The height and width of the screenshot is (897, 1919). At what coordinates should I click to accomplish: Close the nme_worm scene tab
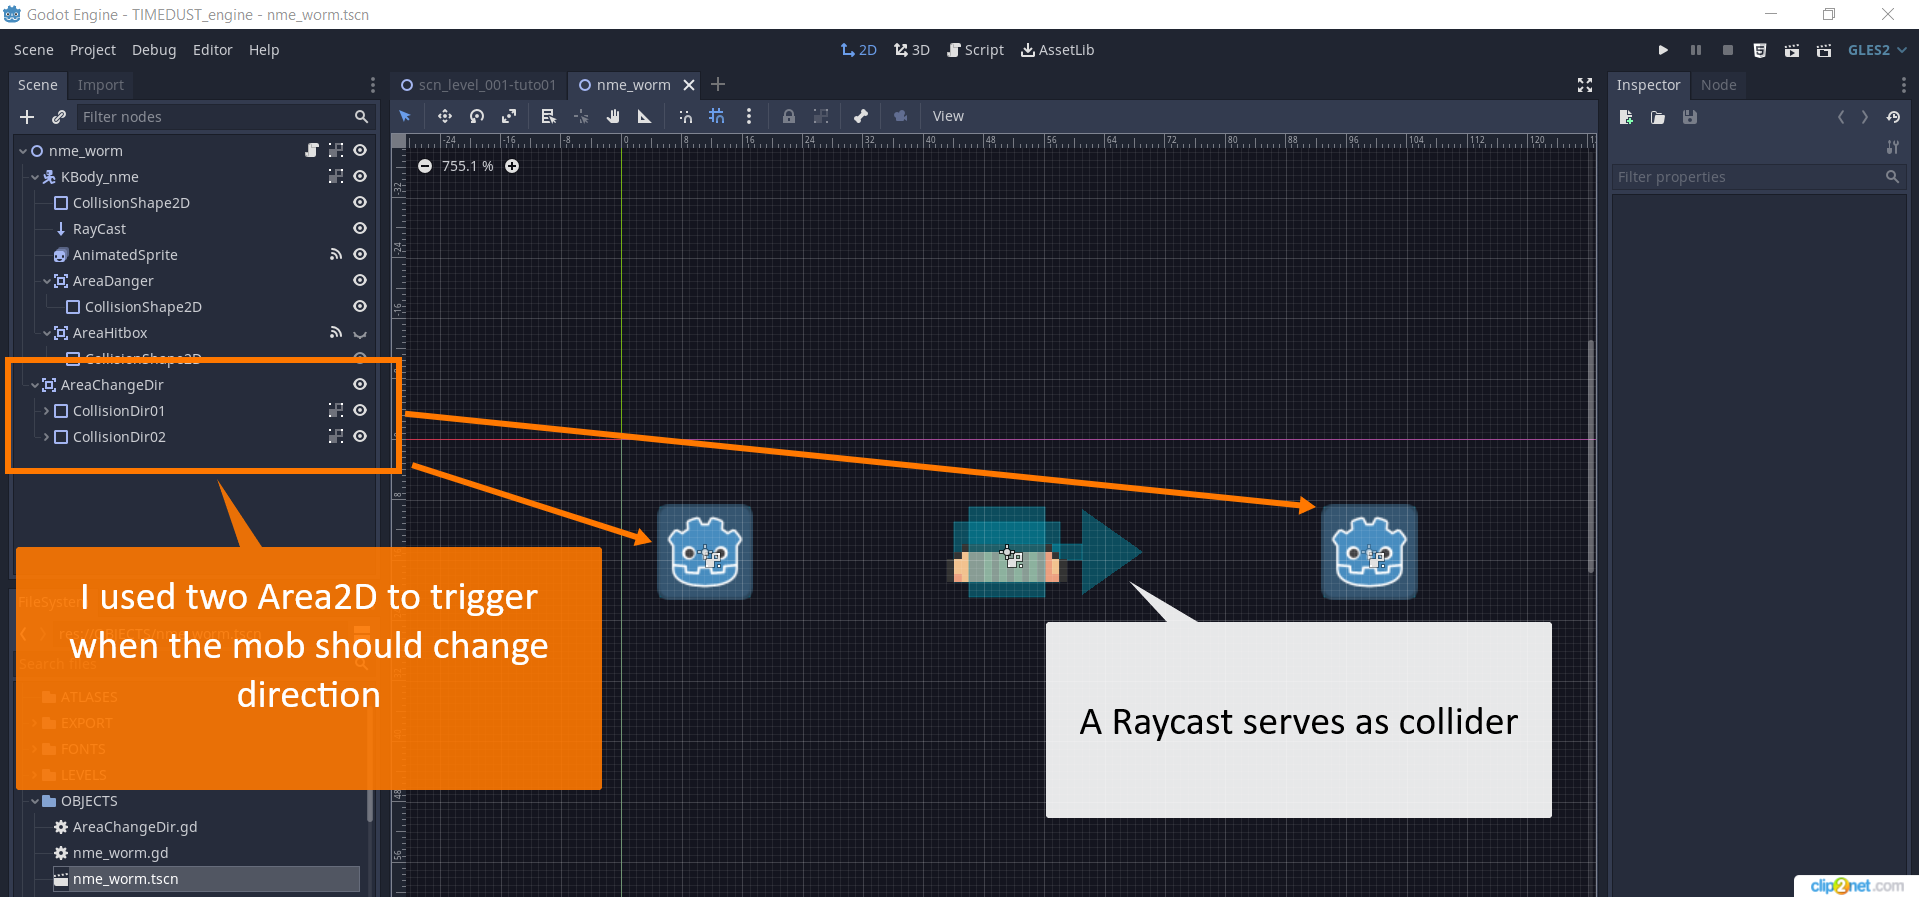click(x=689, y=85)
